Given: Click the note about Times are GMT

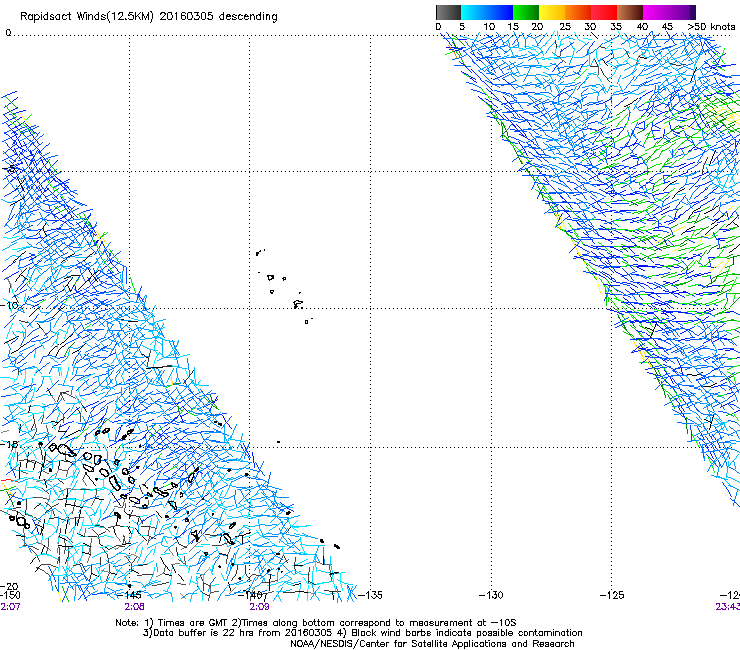Looking at the screenshot, I should click(316, 623).
